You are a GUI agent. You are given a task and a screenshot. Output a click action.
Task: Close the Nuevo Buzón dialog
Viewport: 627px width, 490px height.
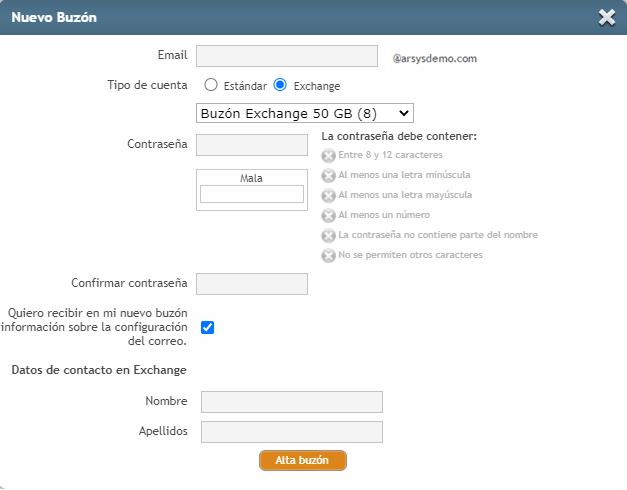tap(607, 17)
